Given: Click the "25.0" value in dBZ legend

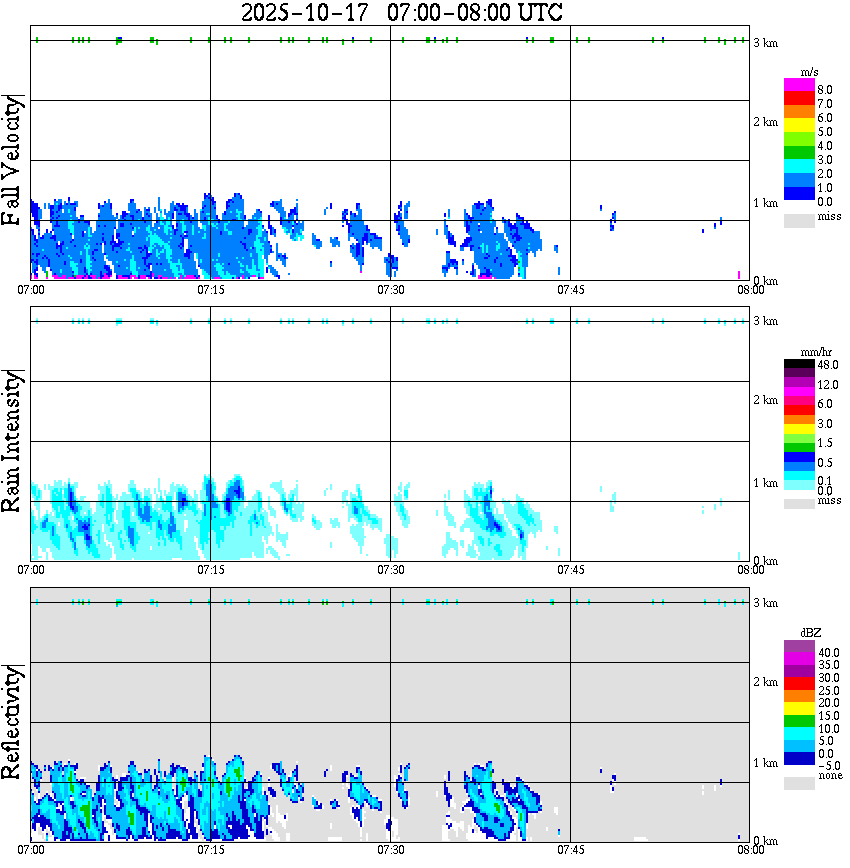Looking at the screenshot, I should click(828, 690).
